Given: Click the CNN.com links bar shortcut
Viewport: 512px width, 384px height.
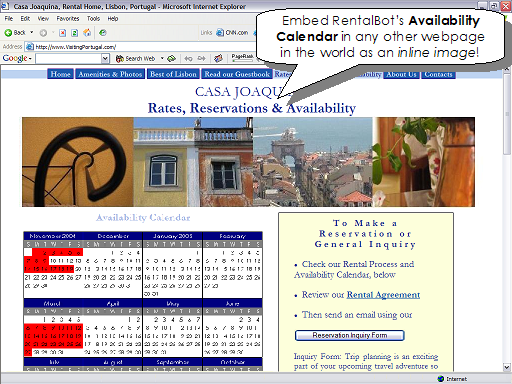Looking at the screenshot, I should [x=232, y=33].
